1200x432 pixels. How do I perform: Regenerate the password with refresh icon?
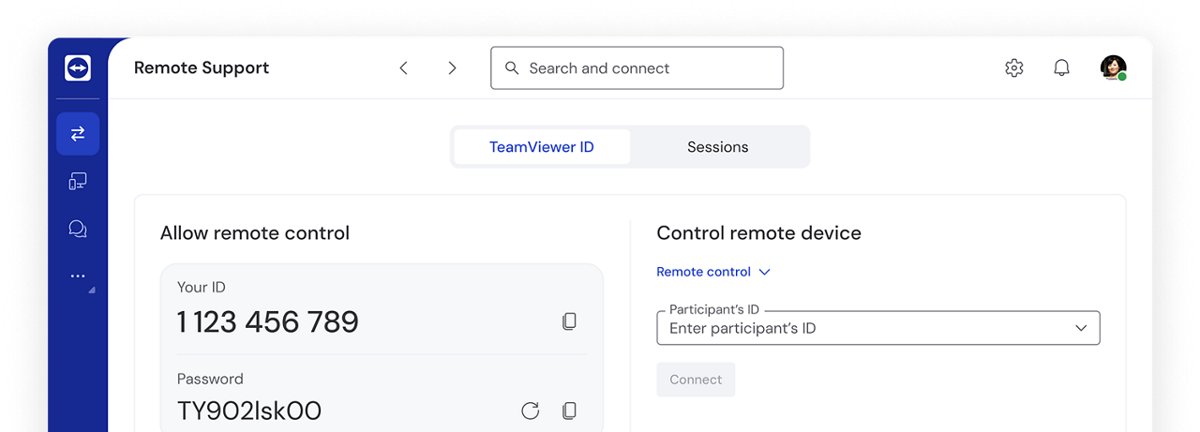(x=530, y=411)
